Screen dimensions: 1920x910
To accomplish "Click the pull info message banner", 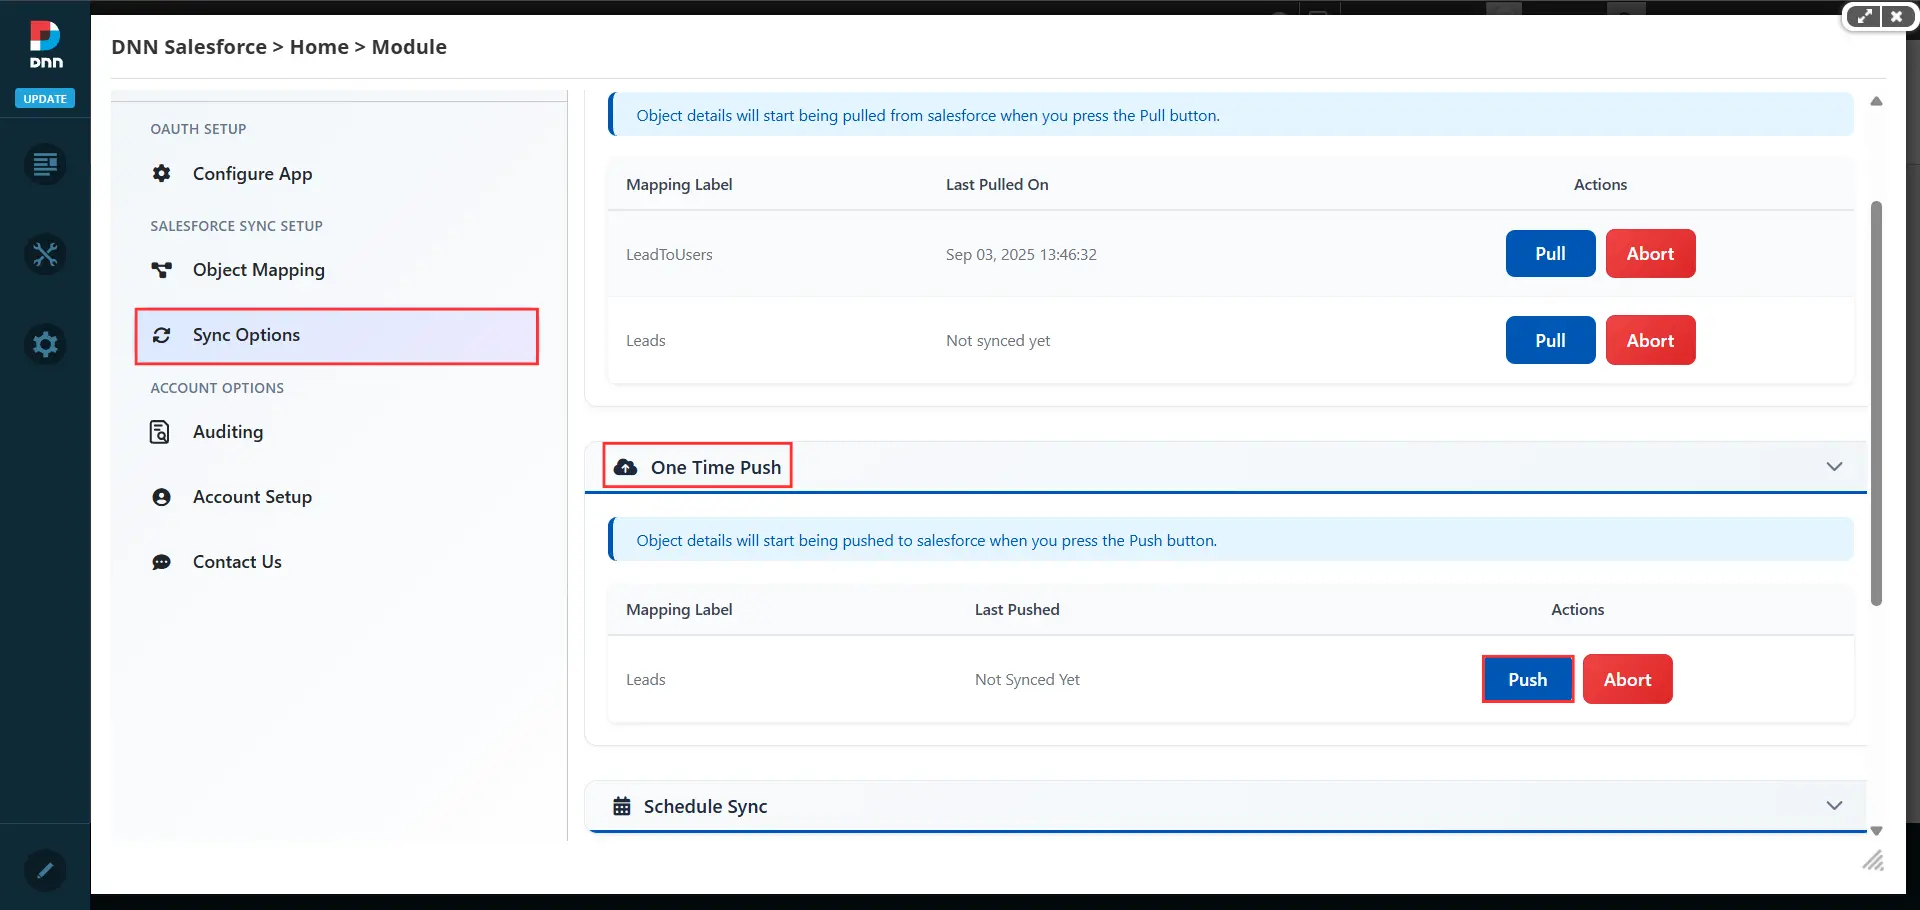I will pos(1230,115).
